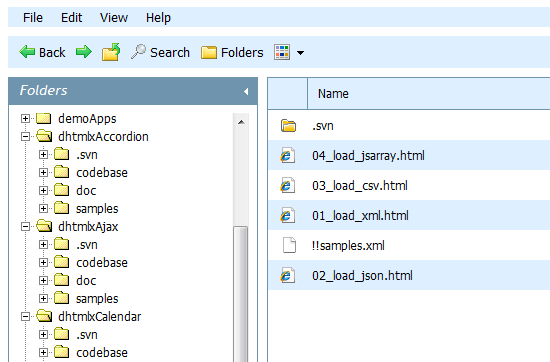Select the 04_load_jsarray.html file name

tap(368, 156)
